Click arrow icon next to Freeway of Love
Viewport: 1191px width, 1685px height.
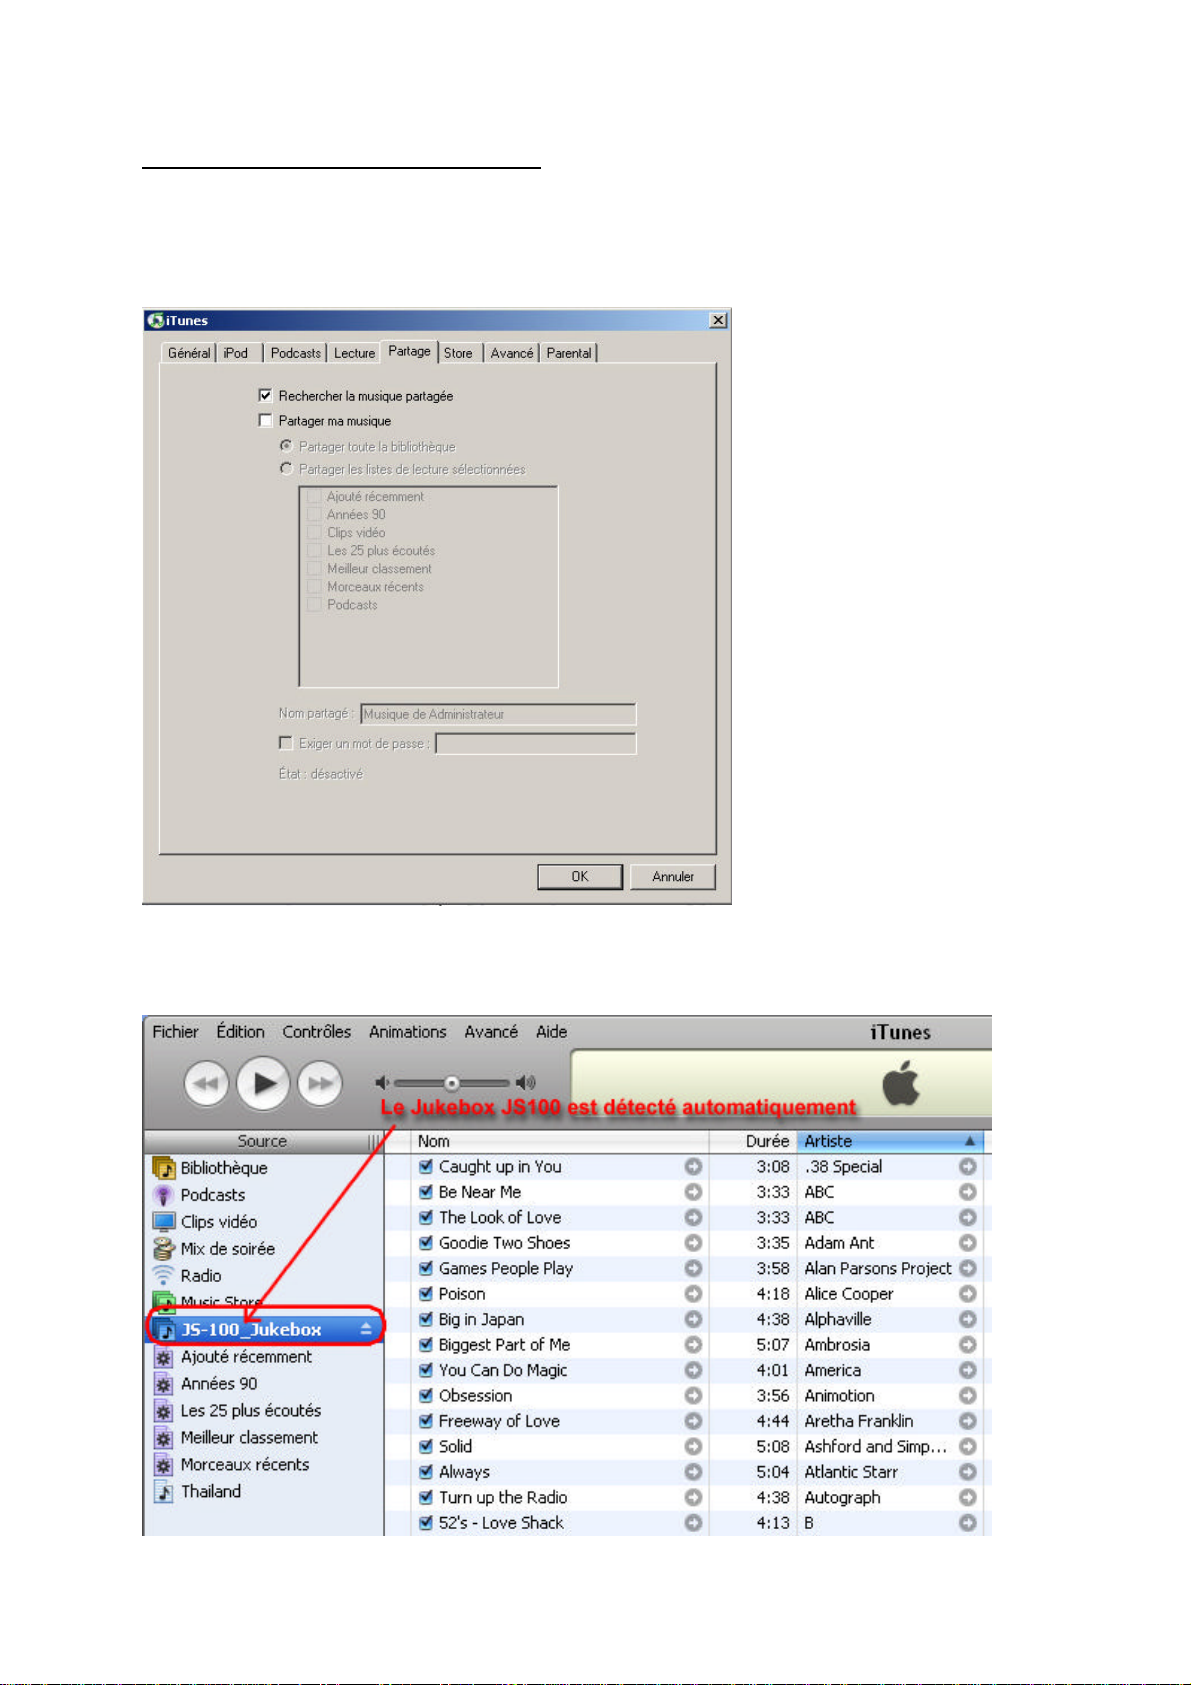tap(693, 1421)
